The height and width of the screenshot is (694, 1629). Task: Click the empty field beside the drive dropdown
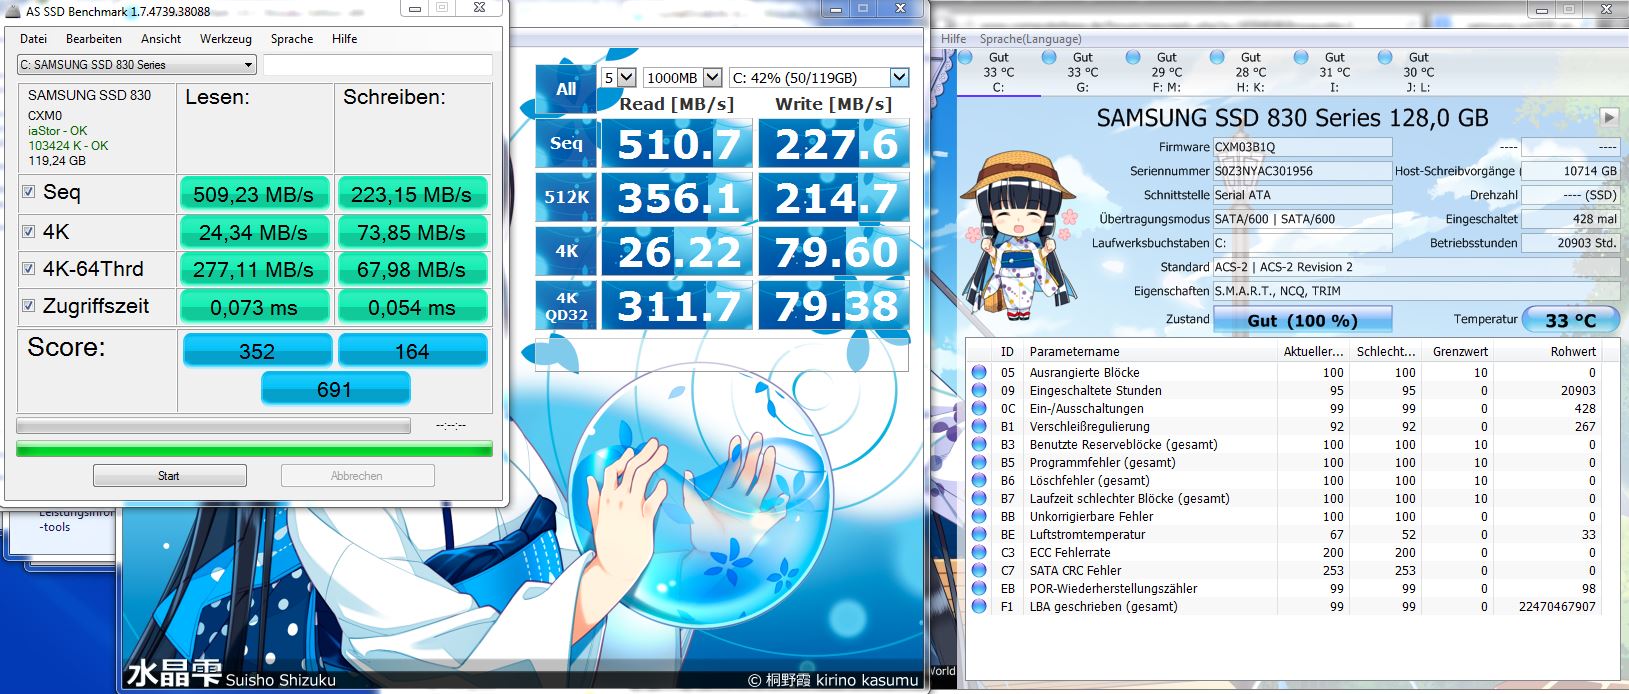click(x=378, y=65)
